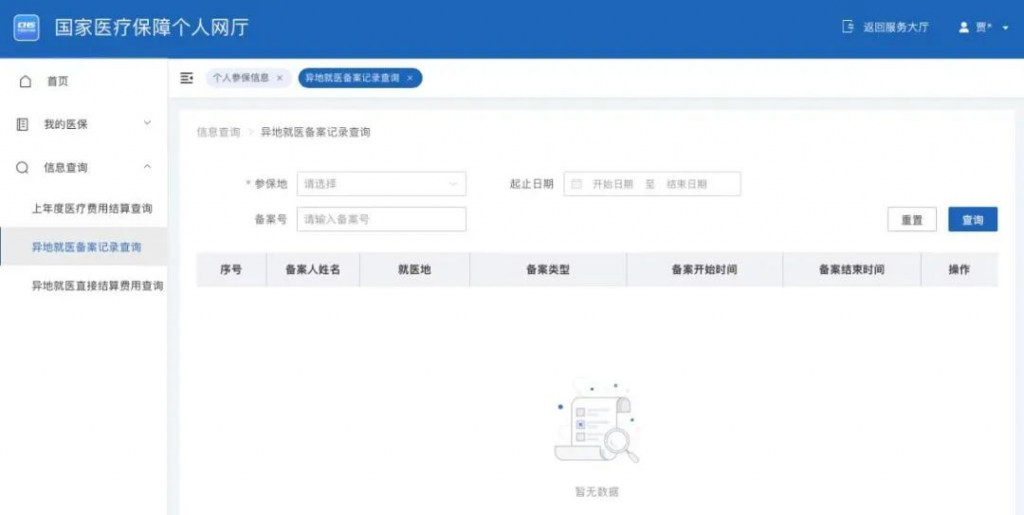Click the calendar icon in date range

(577, 184)
